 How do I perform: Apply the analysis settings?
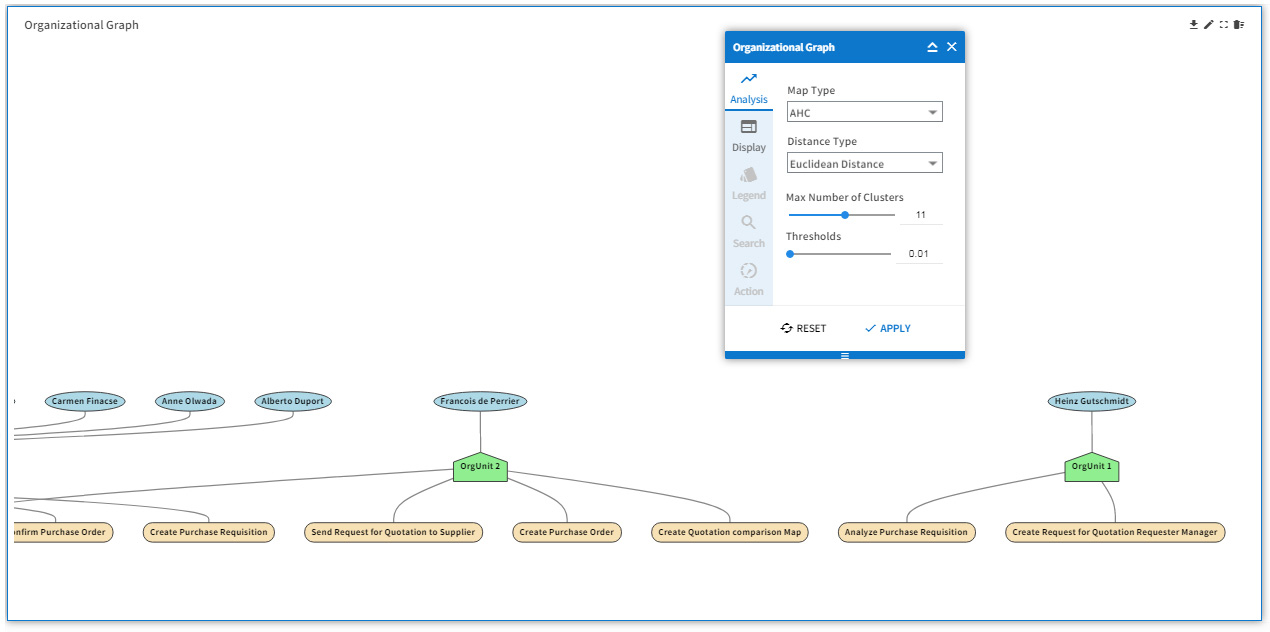click(x=888, y=328)
